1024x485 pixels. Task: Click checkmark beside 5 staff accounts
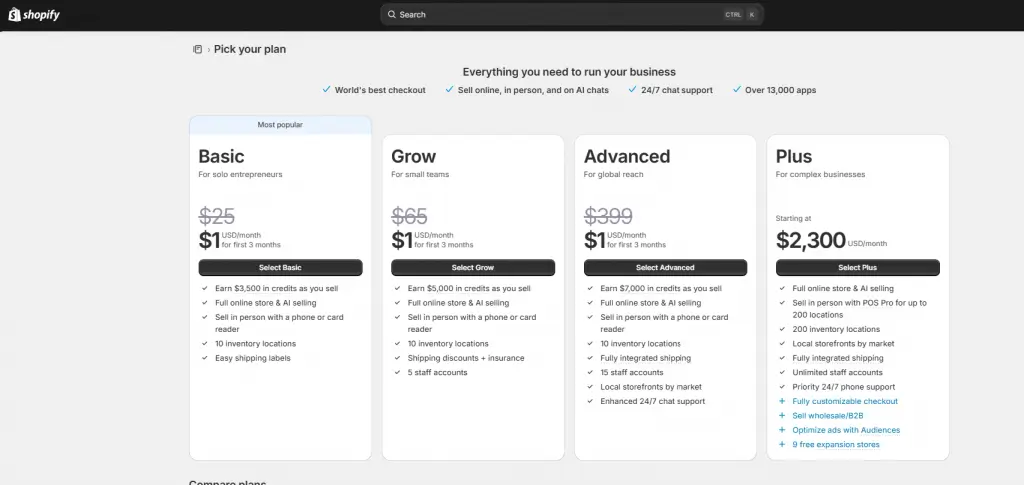(397, 373)
